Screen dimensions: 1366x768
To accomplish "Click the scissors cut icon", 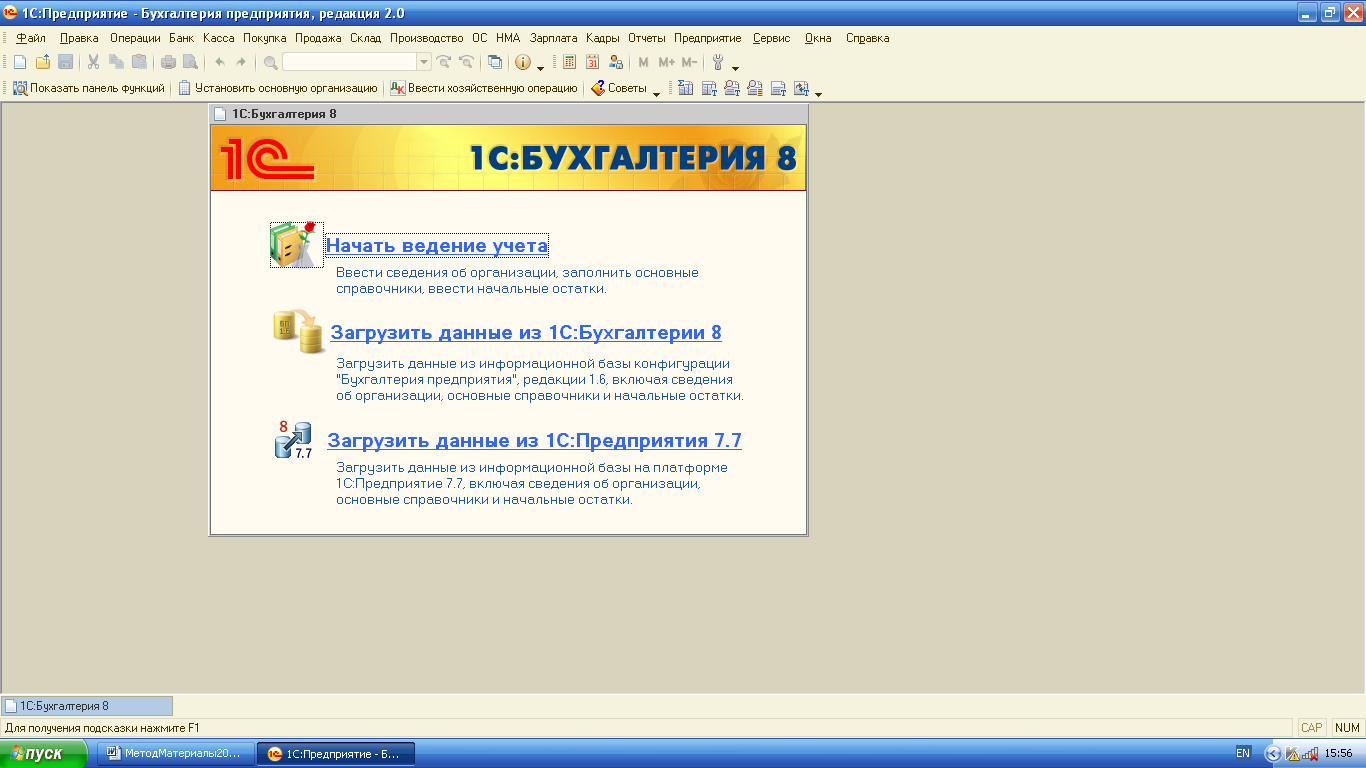I will coord(93,62).
